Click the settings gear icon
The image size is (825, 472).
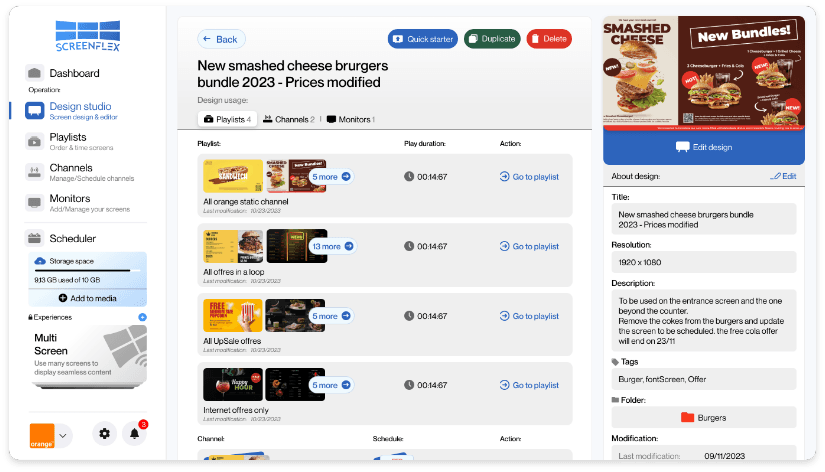pos(105,434)
